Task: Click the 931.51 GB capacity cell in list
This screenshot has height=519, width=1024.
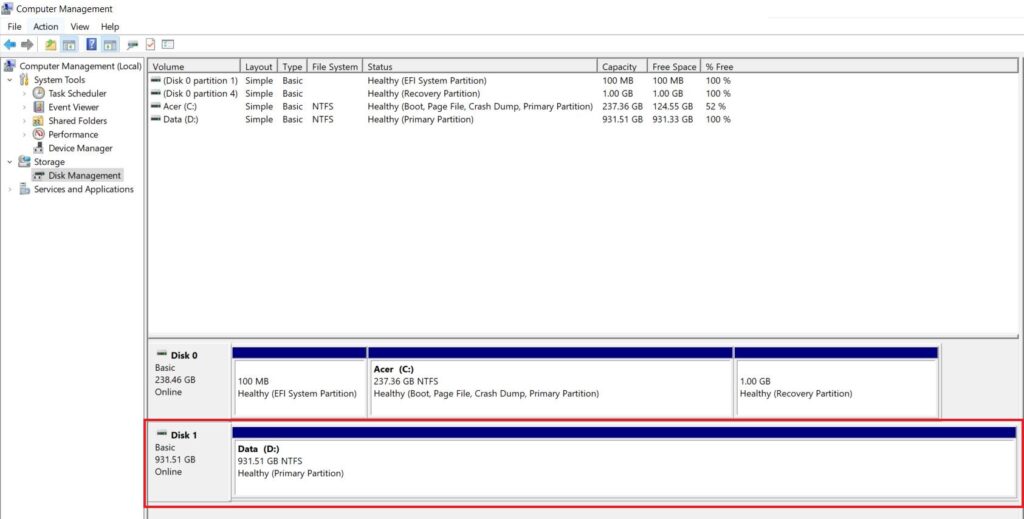Action: coord(622,119)
